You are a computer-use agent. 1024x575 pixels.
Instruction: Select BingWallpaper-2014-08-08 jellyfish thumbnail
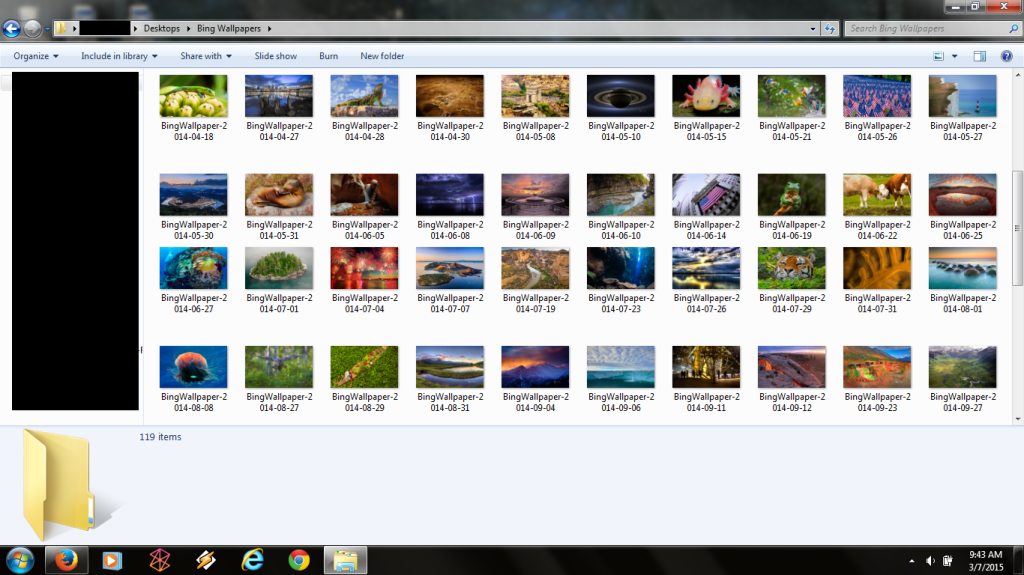(193, 367)
